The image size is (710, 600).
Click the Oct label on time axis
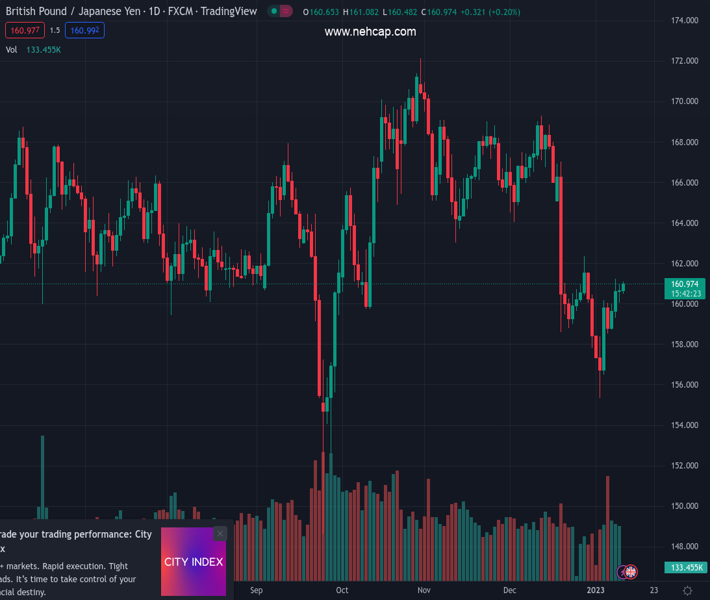343,591
